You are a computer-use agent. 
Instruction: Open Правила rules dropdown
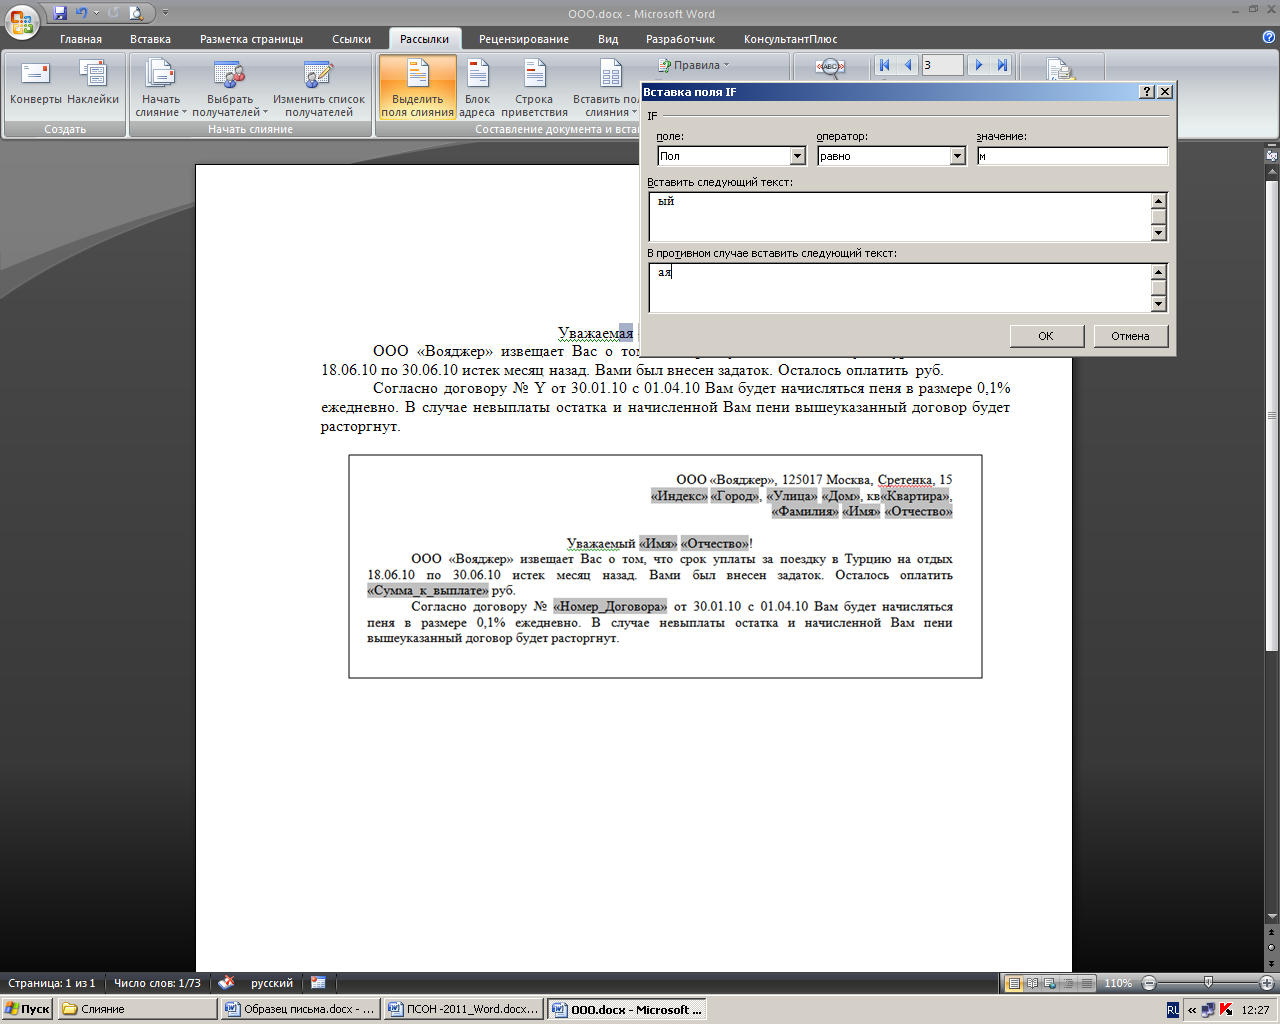[694, 65]
